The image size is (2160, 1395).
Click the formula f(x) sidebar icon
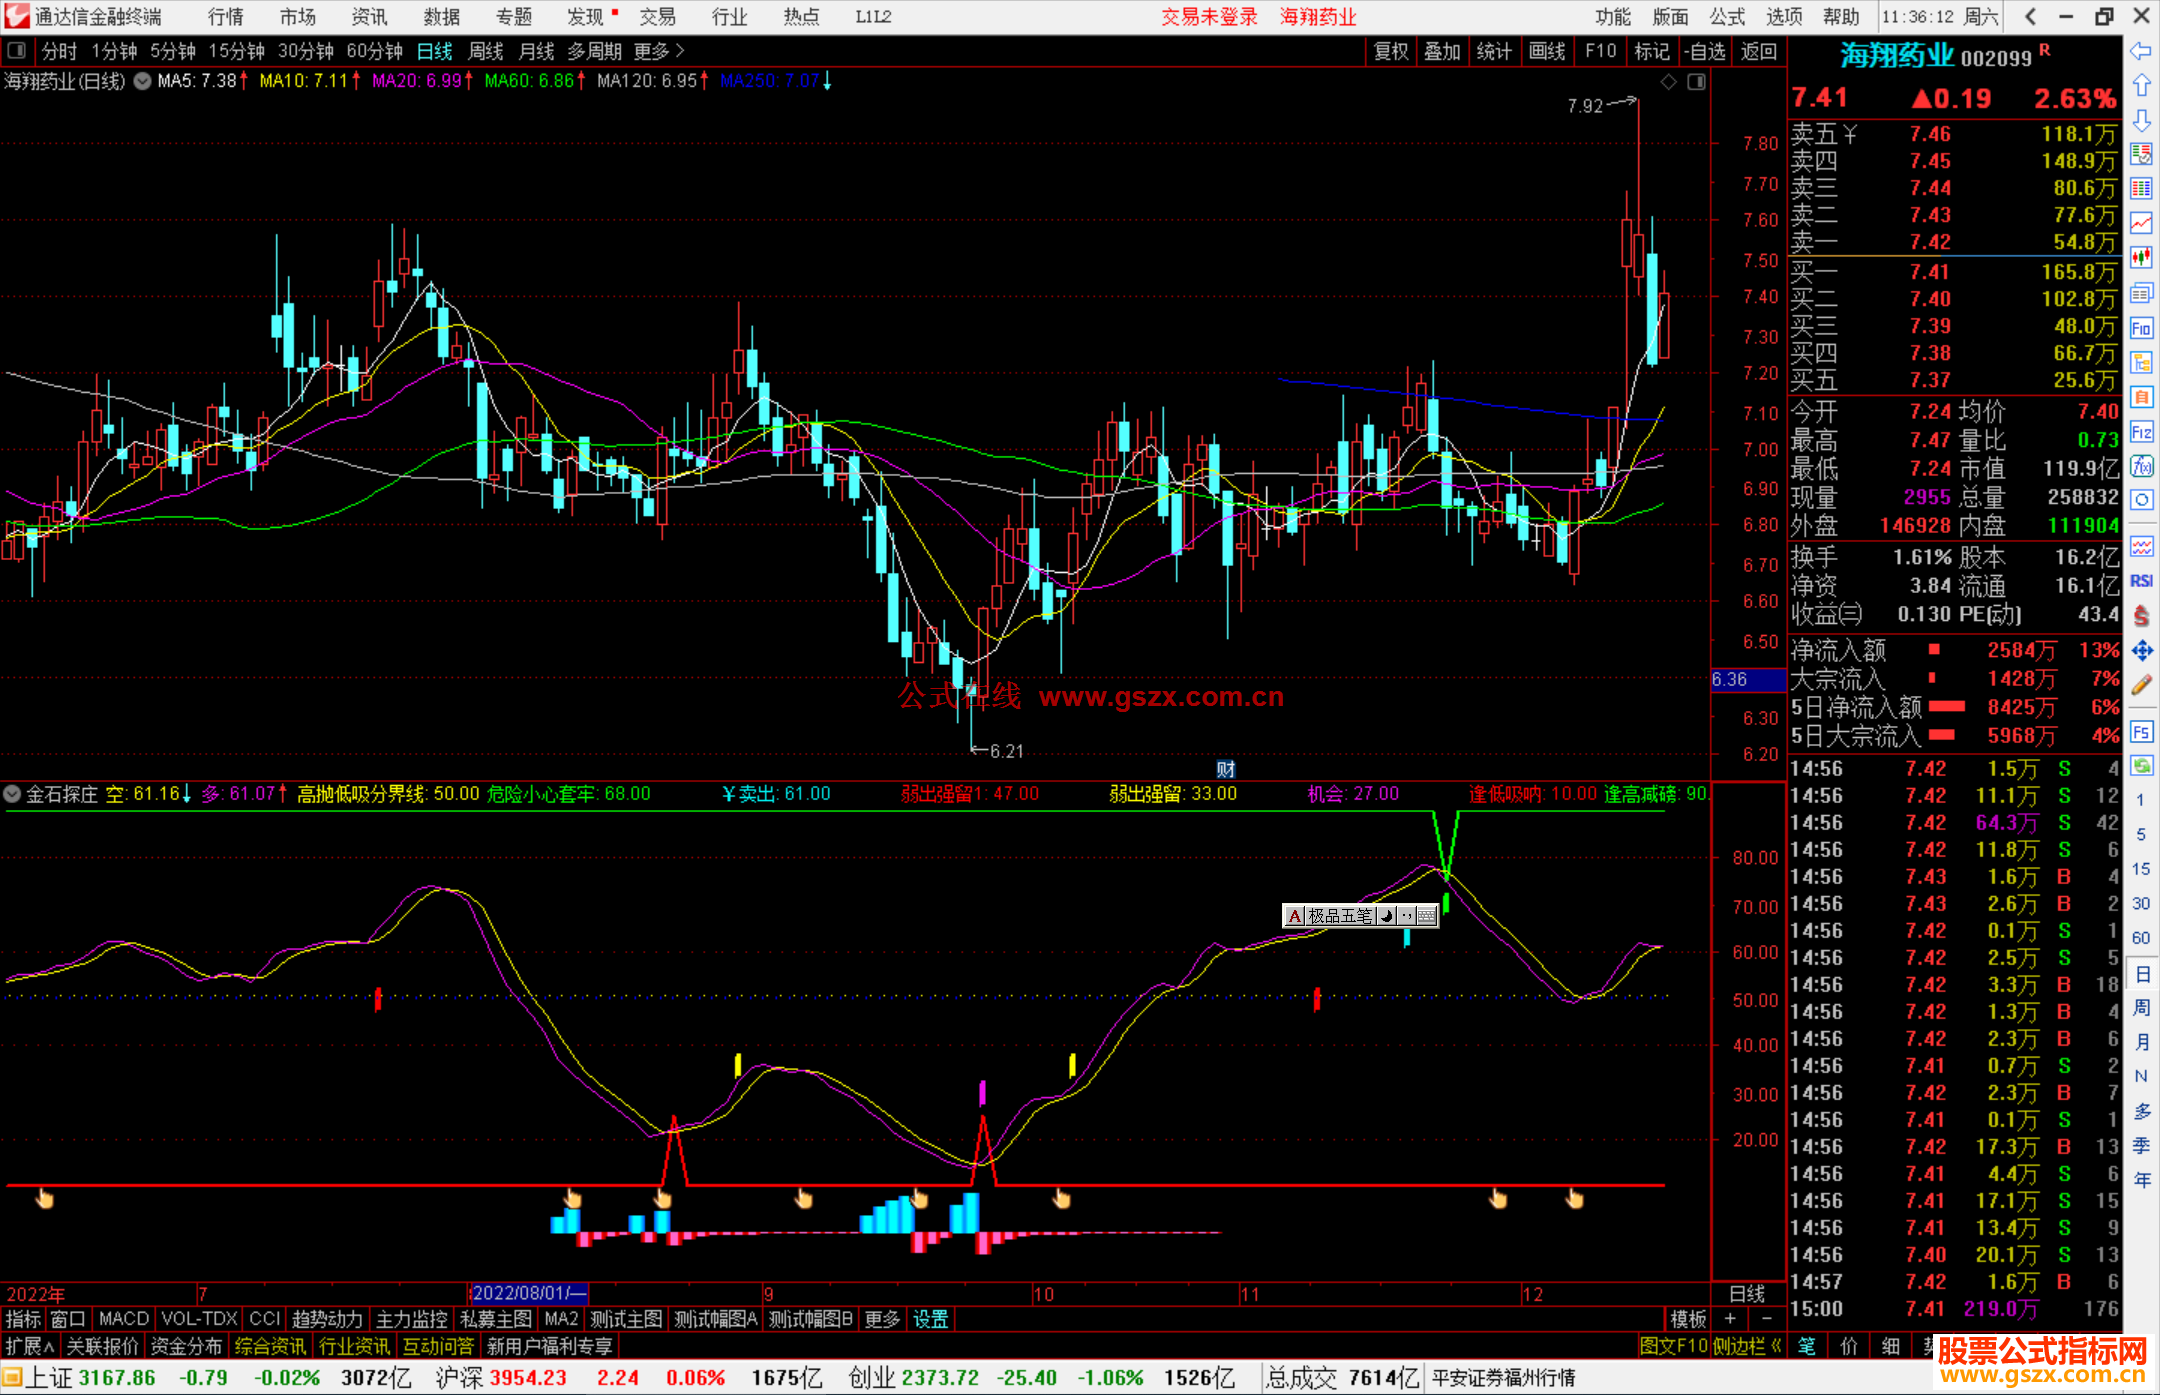pos(2141,466)
